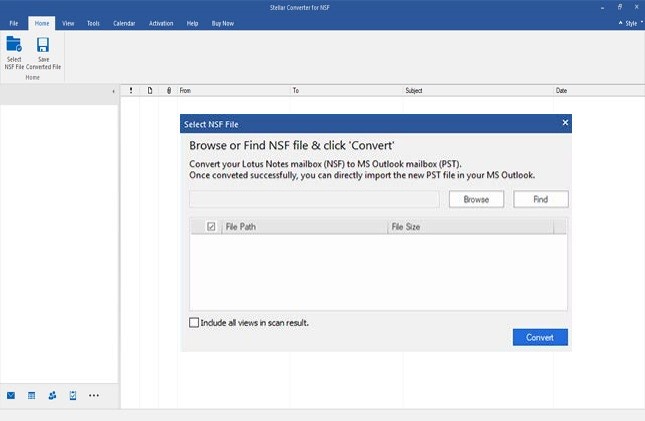Open the Contacts view icon in bottom bar
Image resolution: width=645 pixels, height=421 pixels.
(x=52, y=395)
